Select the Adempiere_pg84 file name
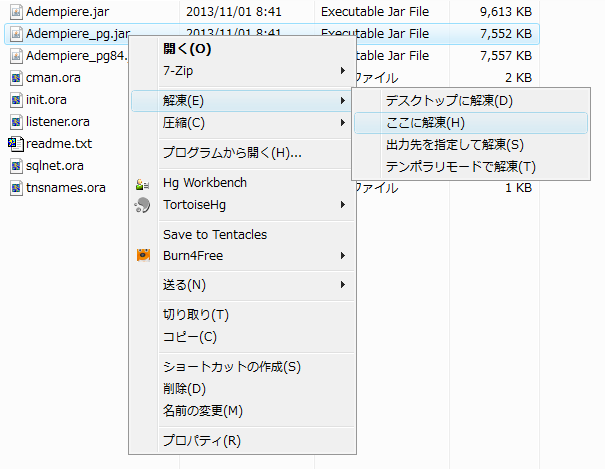 pos(77,56)
